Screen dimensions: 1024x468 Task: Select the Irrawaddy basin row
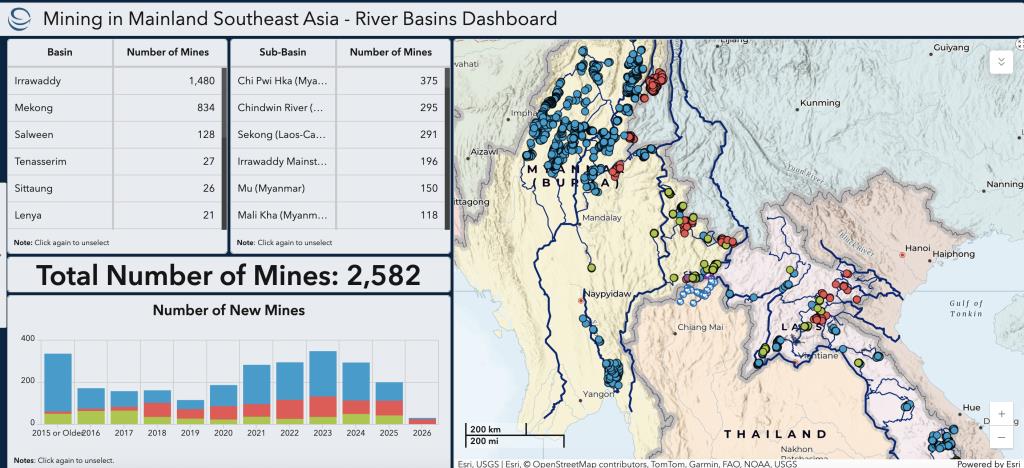[x=115, y=81]
